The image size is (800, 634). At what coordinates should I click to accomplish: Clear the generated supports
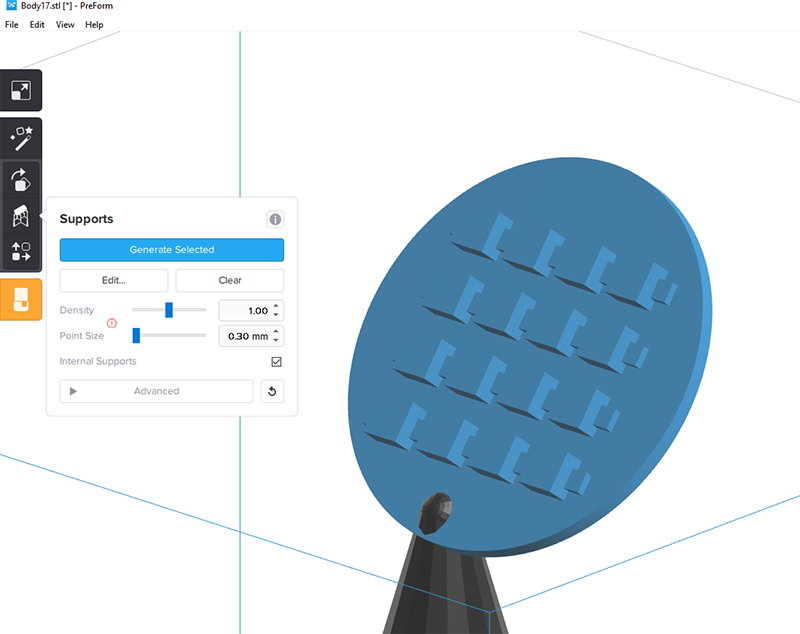pos(230,280)
